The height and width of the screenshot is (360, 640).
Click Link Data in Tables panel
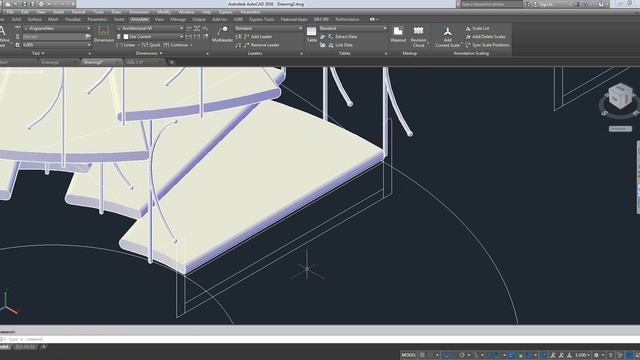340,45
